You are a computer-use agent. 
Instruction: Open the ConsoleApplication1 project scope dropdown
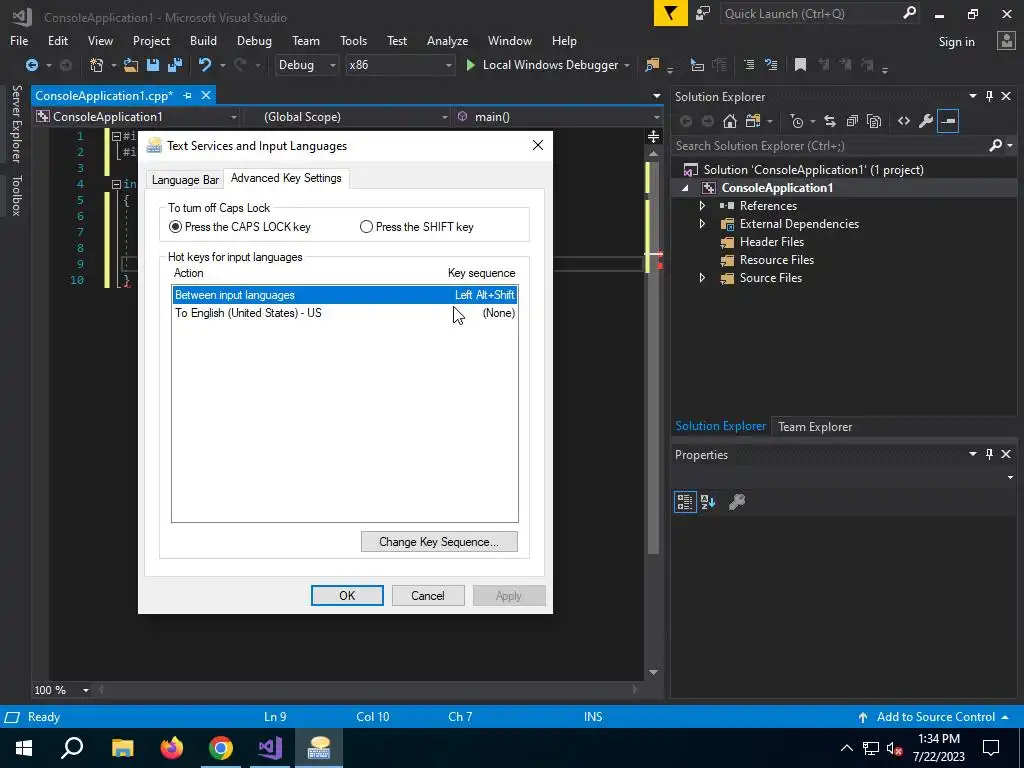(137, 117)
